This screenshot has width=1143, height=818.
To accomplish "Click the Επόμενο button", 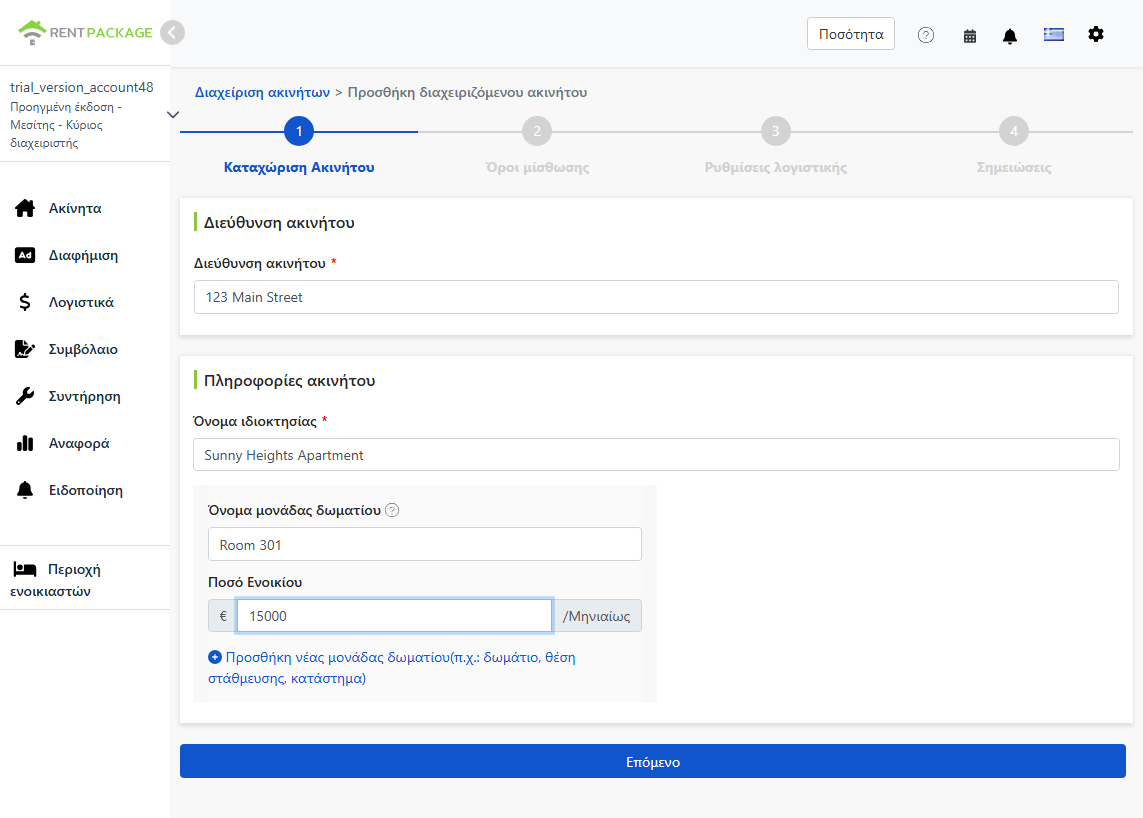I will pyautogui.click(x=652, y=761).
